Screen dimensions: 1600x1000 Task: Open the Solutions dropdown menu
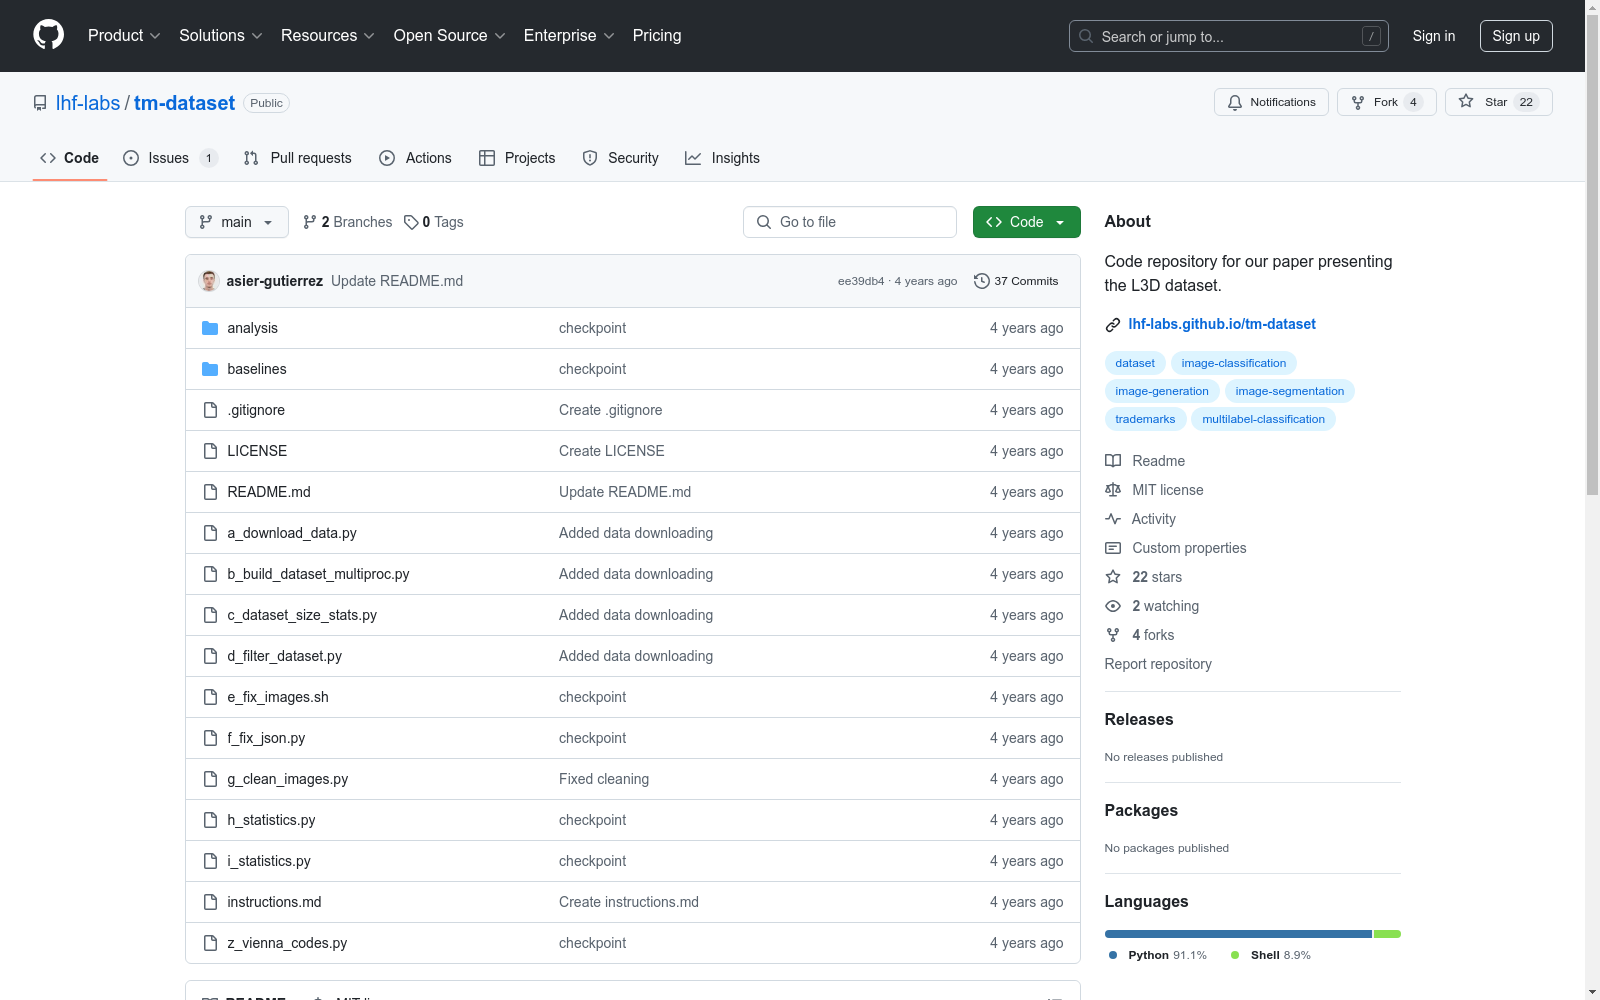221,36
